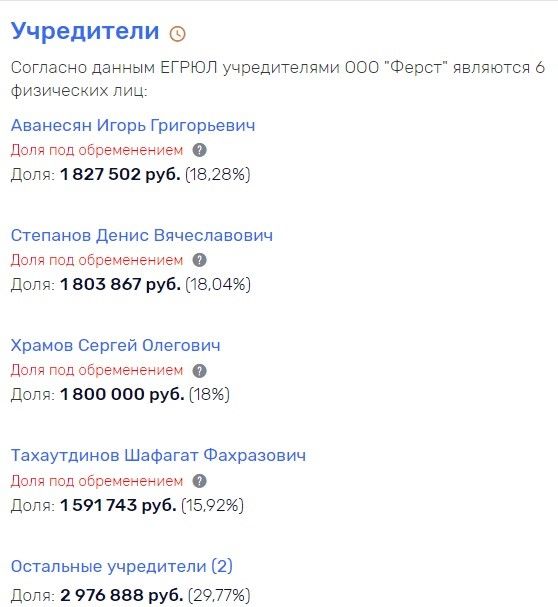The width and height of the screenshot is (558, 607).
Task: Click help icon beside Аванесян's encumbrance label
Action: coord(200,150)
